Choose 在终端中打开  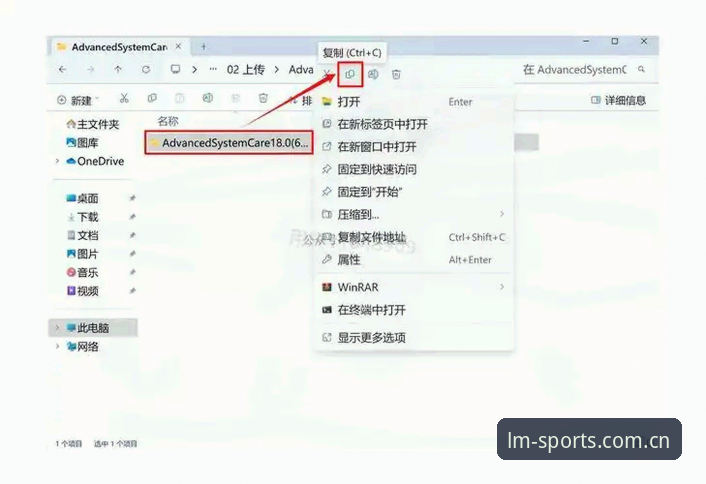coord(413,310)
